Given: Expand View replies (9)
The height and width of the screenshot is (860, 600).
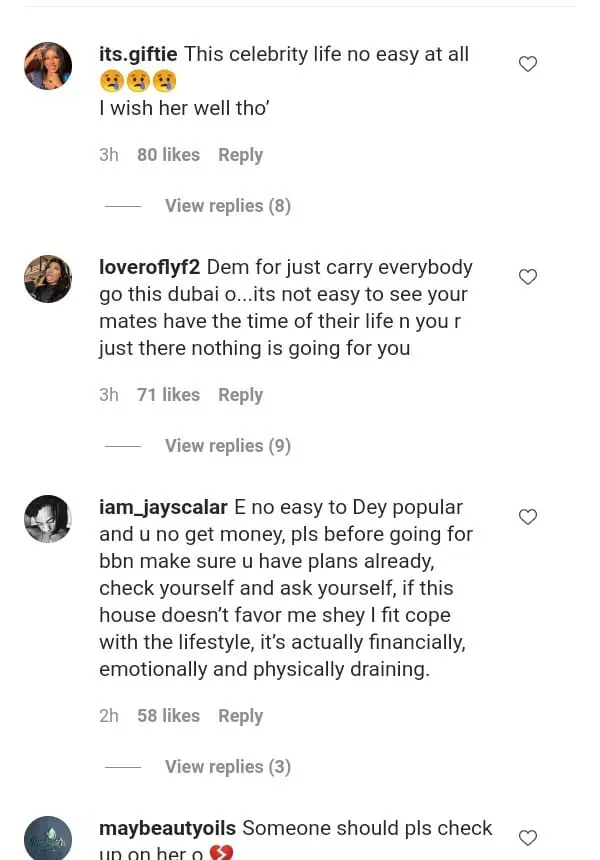Looking at the screenshot, I should (228, 446).
